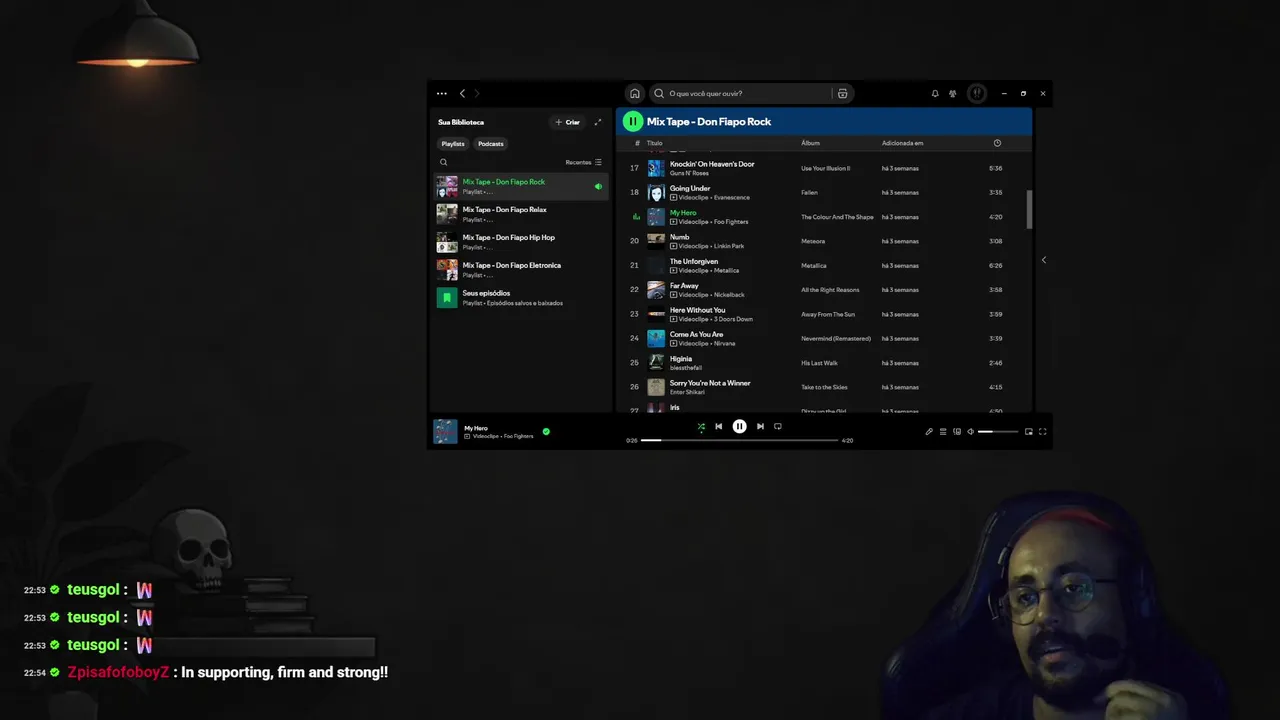Select the Podcasts filter chip
Image resolution: width=1280 pixels, height=720 pixels.
point(491,144)
